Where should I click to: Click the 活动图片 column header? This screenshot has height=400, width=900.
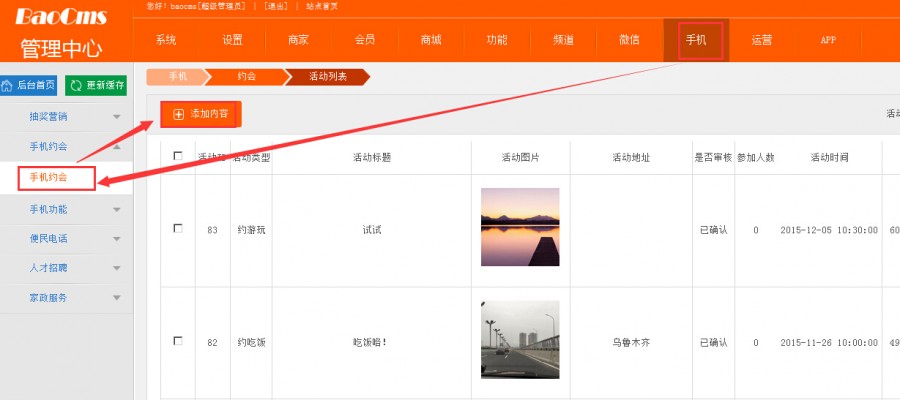521,157
